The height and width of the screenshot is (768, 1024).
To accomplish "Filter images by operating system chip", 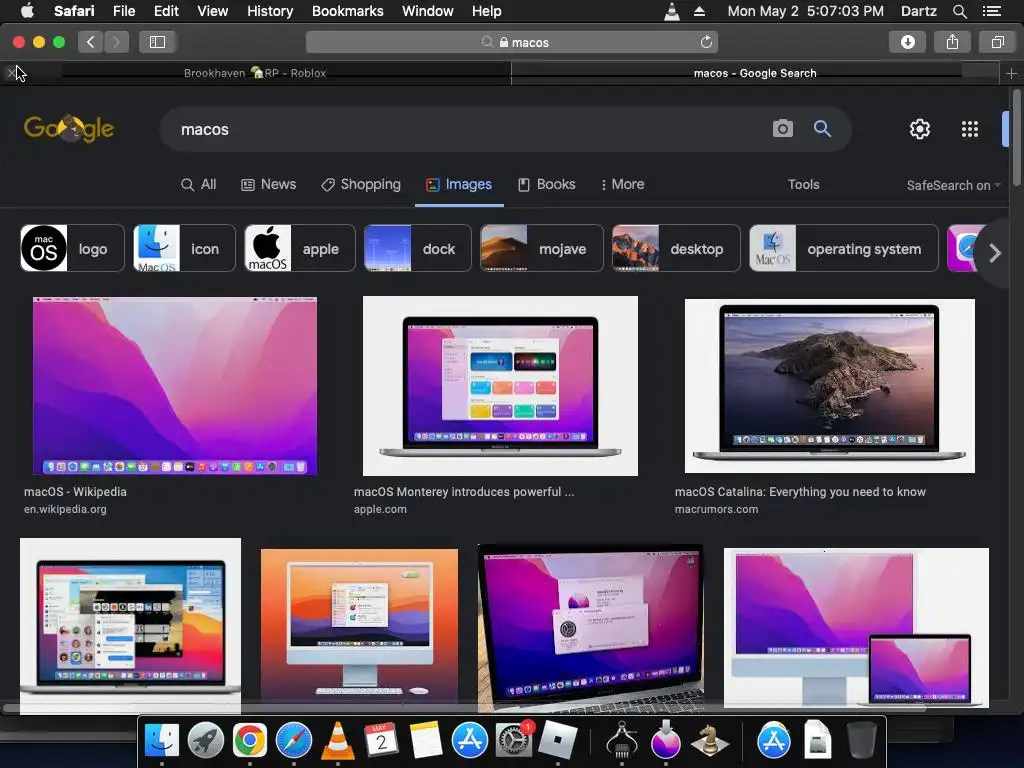I will pyautogui.click(x=844, y=248).
